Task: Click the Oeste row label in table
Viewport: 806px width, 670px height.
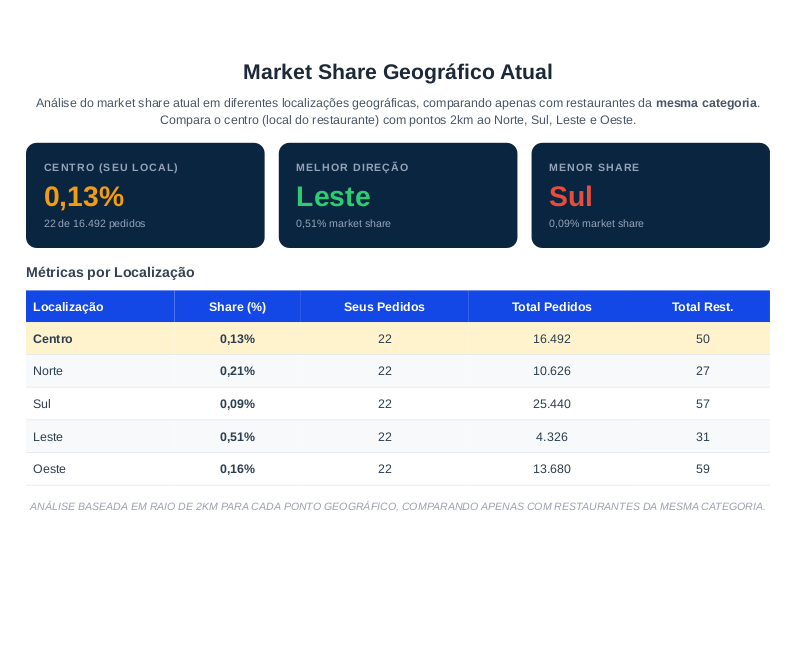Action: [x=50, y=469]
